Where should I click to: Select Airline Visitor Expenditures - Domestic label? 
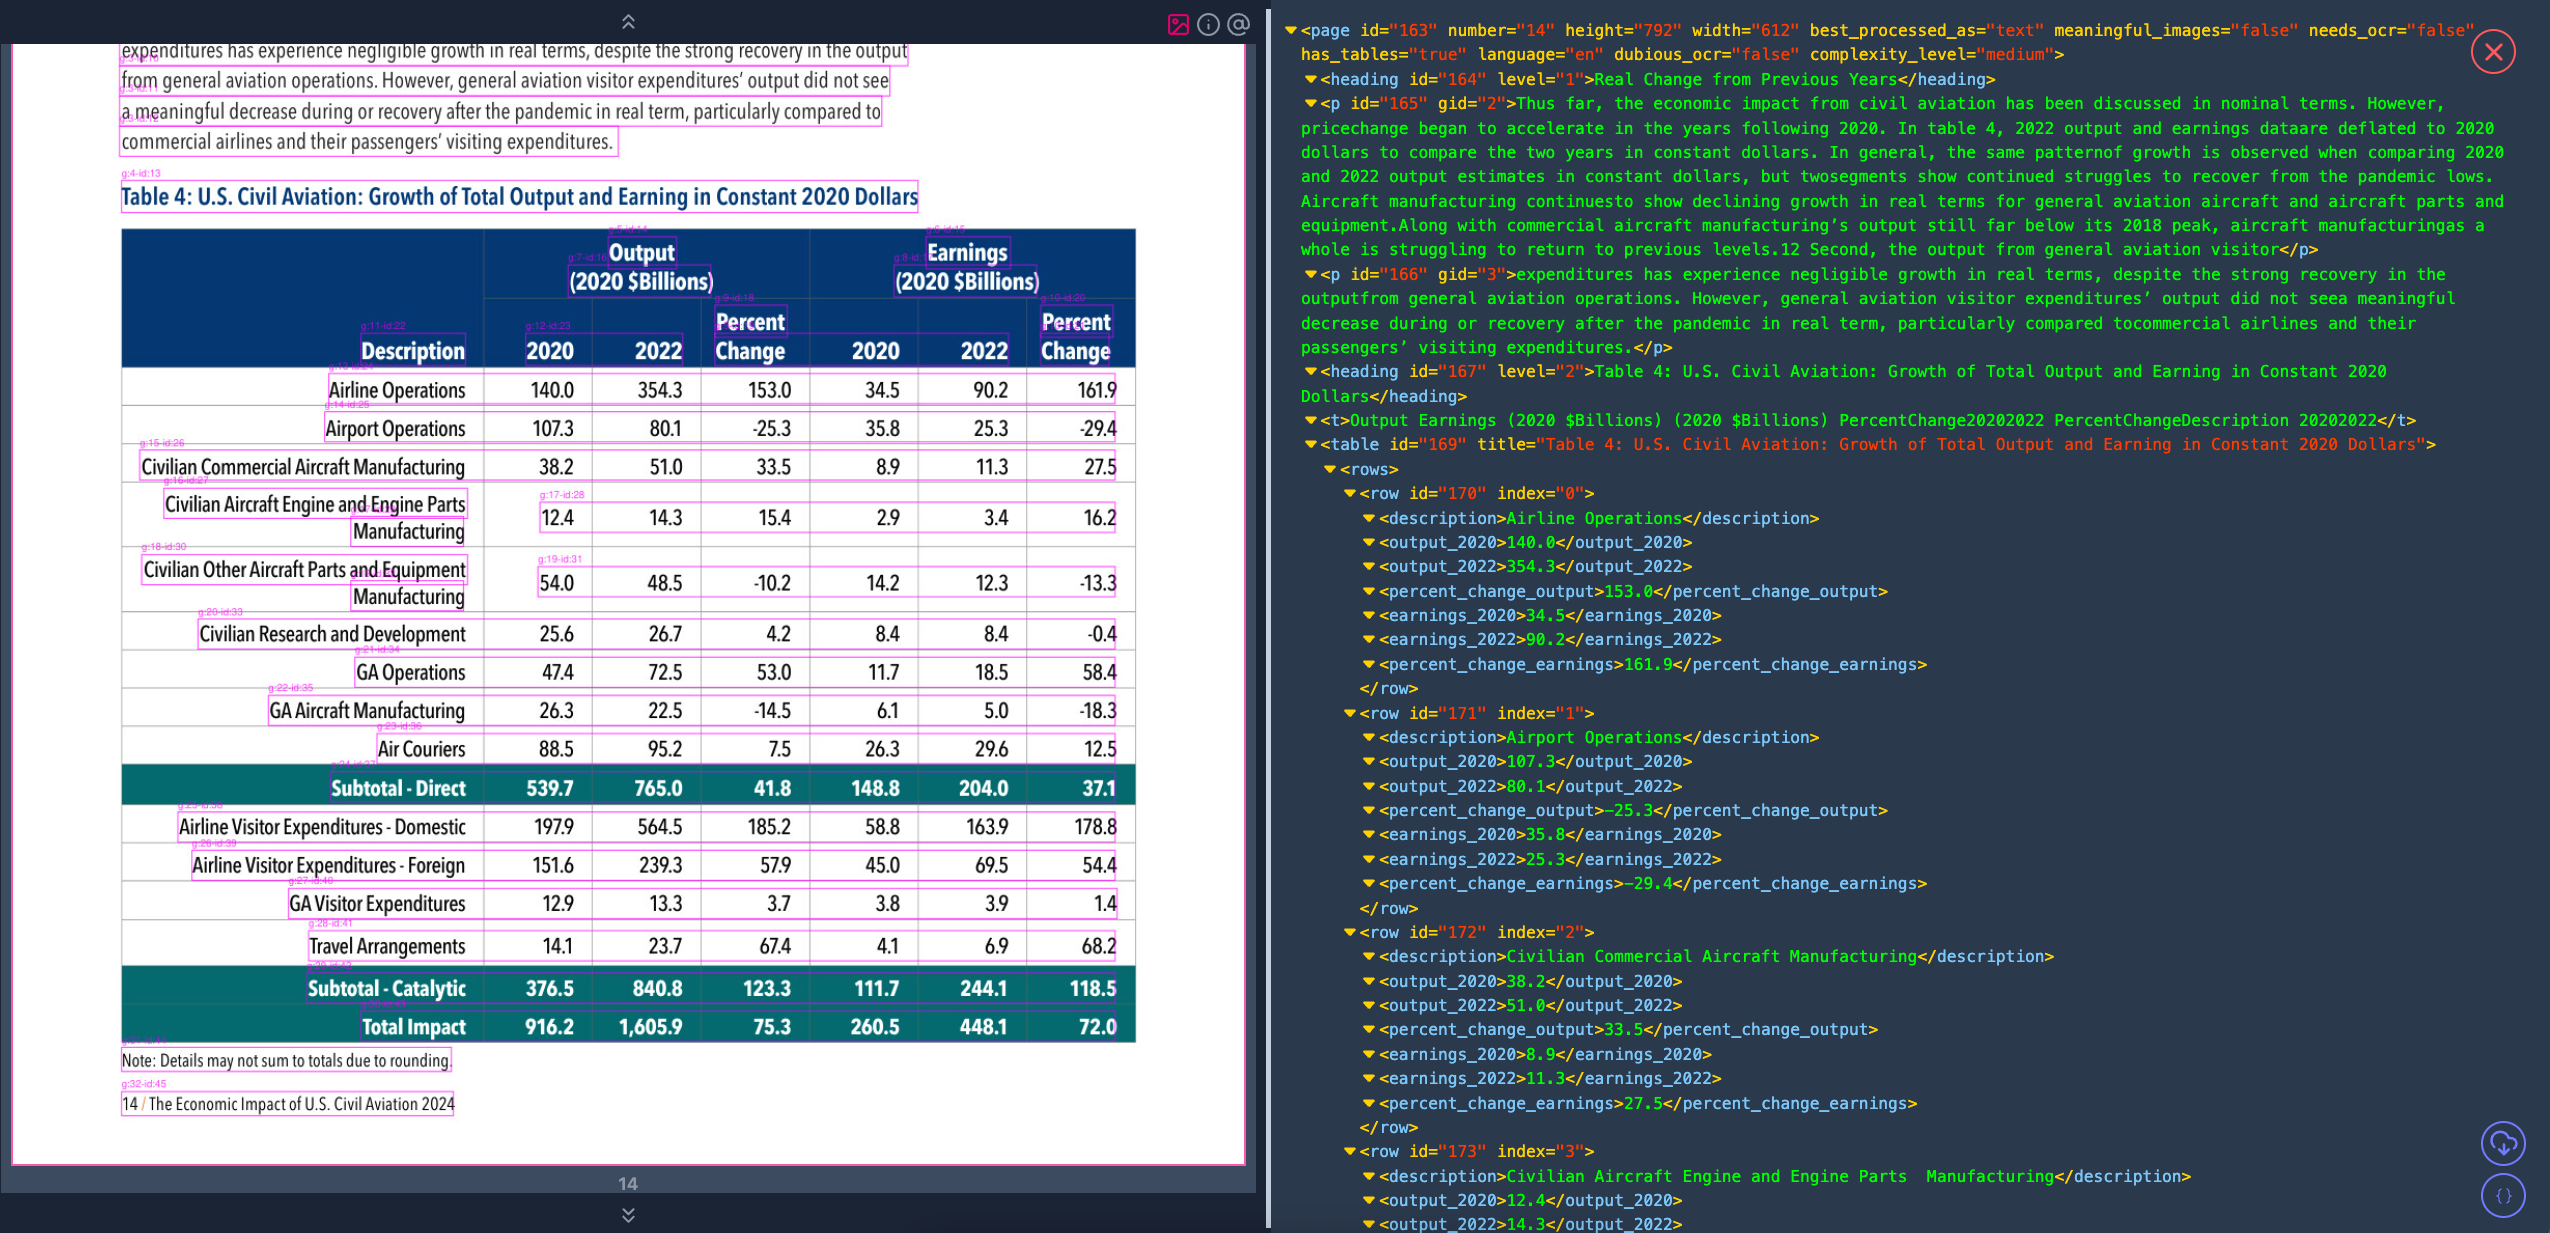pos(322,827)
